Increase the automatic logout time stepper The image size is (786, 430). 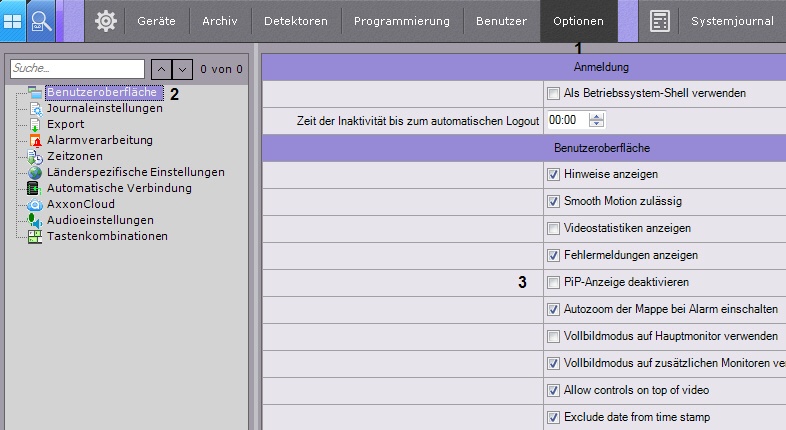[x=597, y=116]
